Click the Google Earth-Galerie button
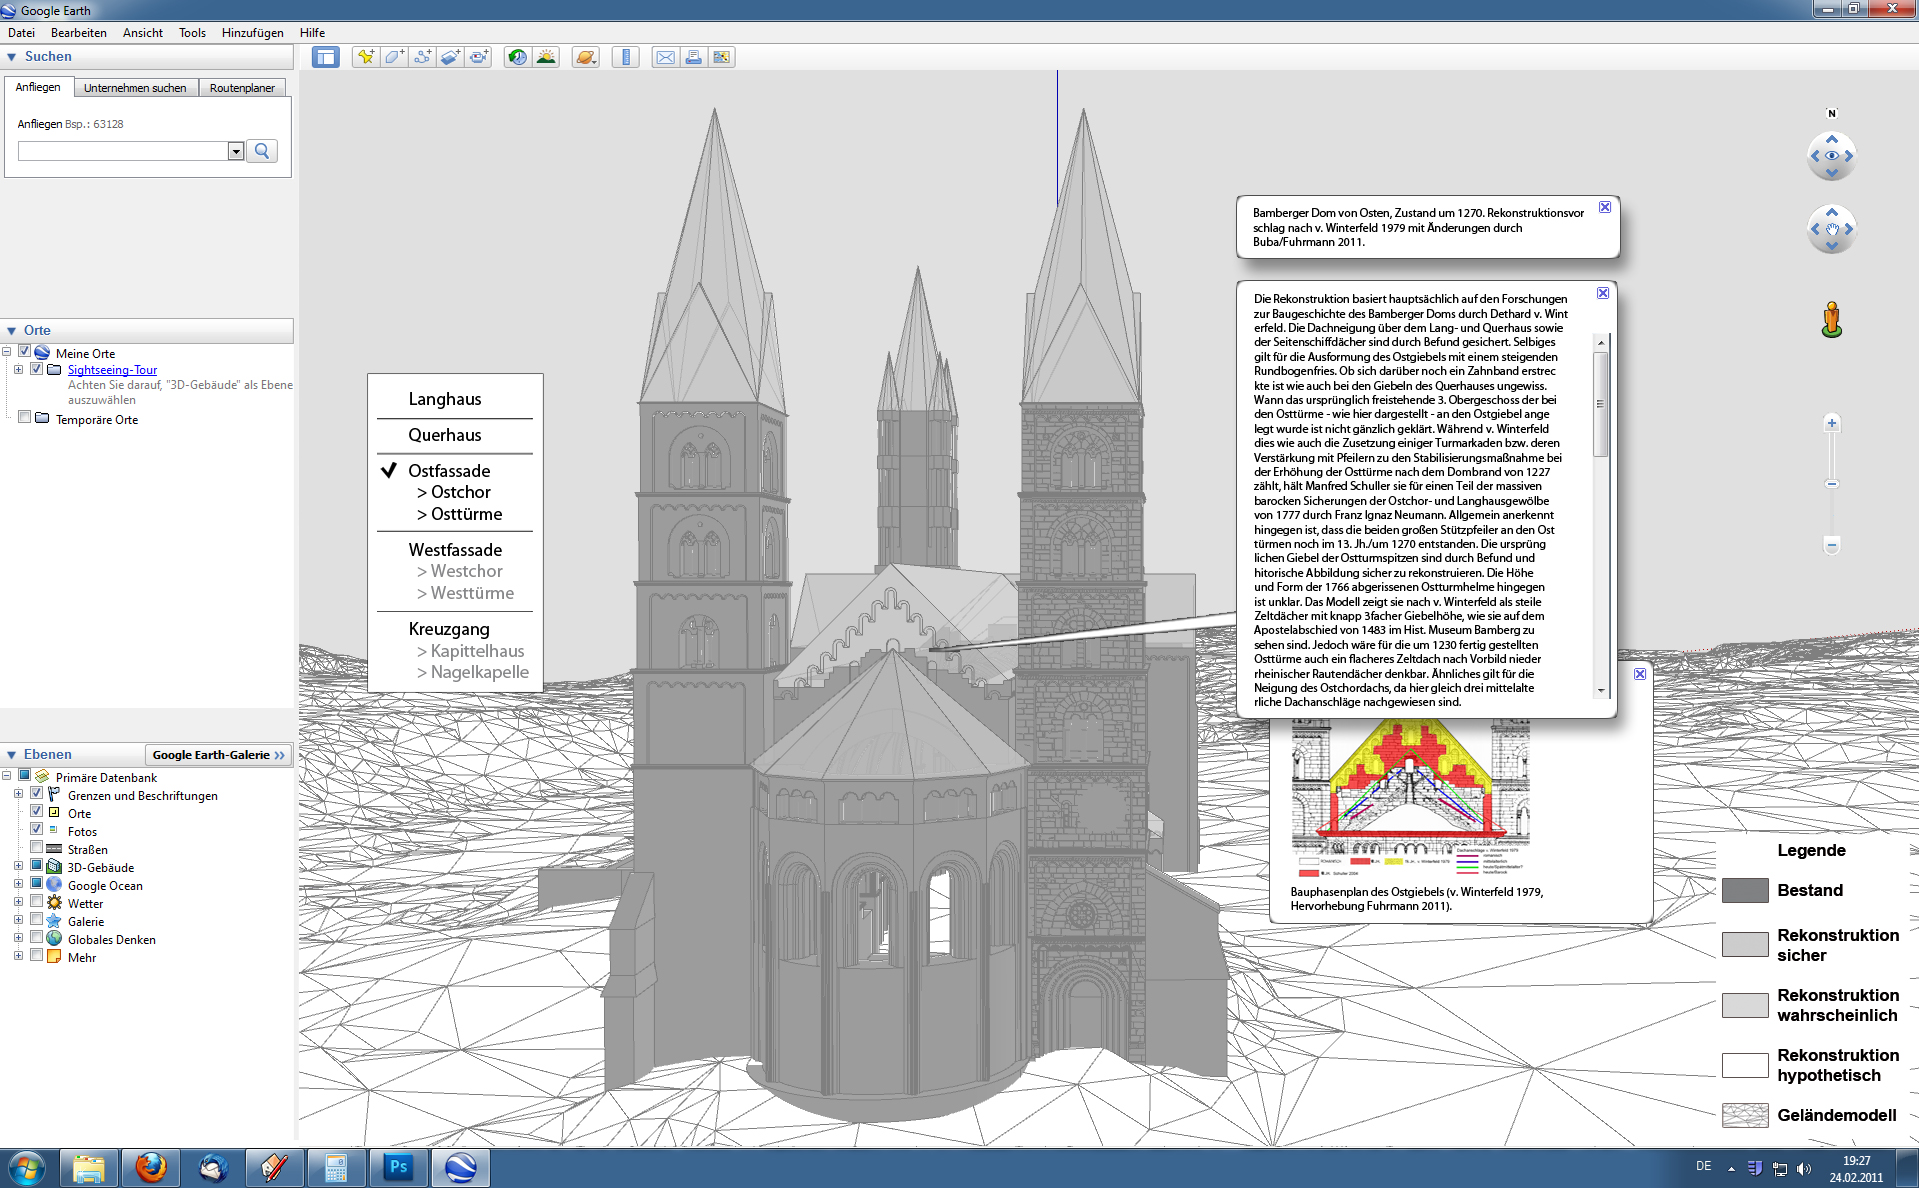This screenshot has height=1189, width=1919. (x=218, y=755)
